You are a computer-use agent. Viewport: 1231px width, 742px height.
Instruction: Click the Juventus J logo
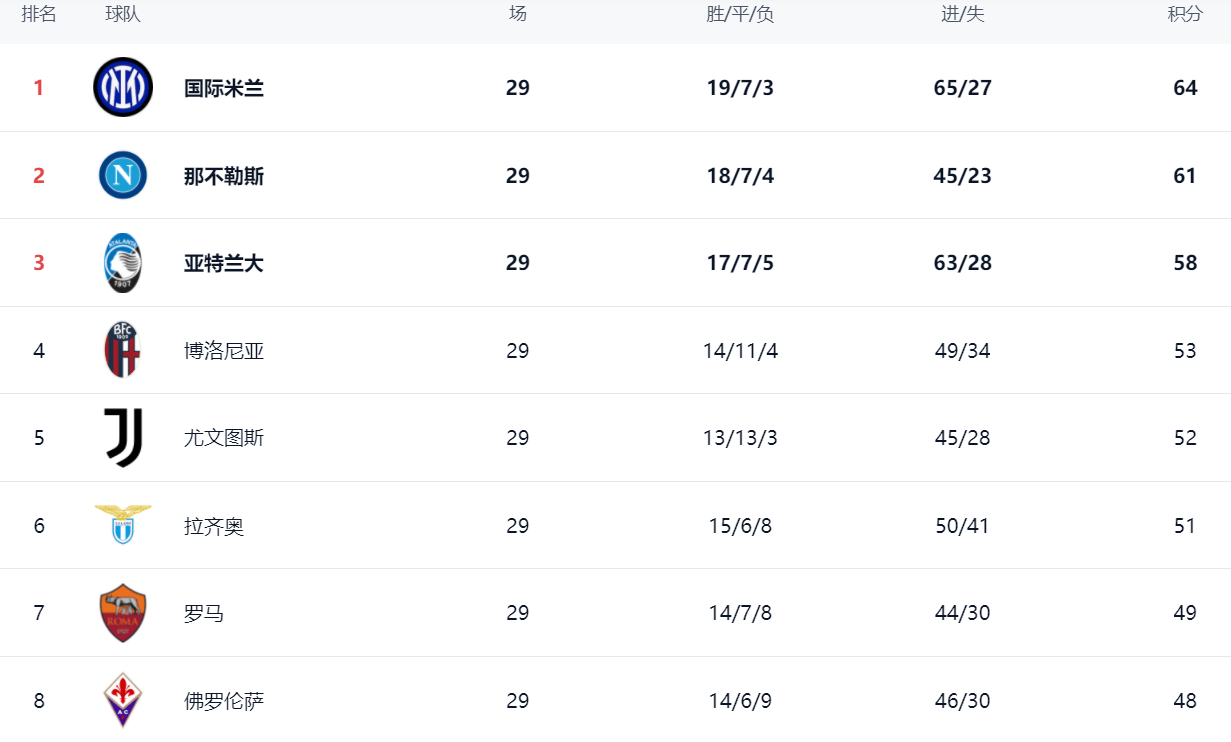(x=123, y=438)
